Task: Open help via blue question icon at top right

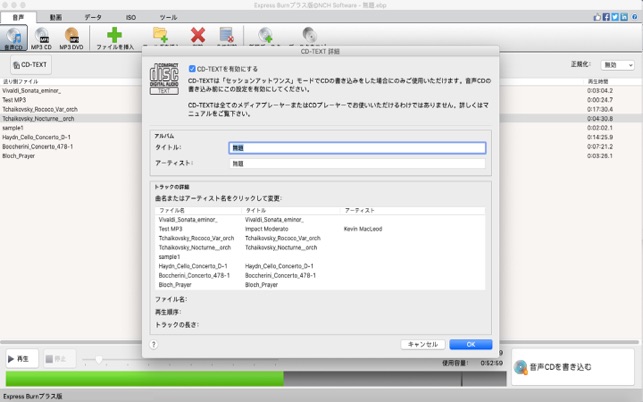Action: click(x=634, y=17)
